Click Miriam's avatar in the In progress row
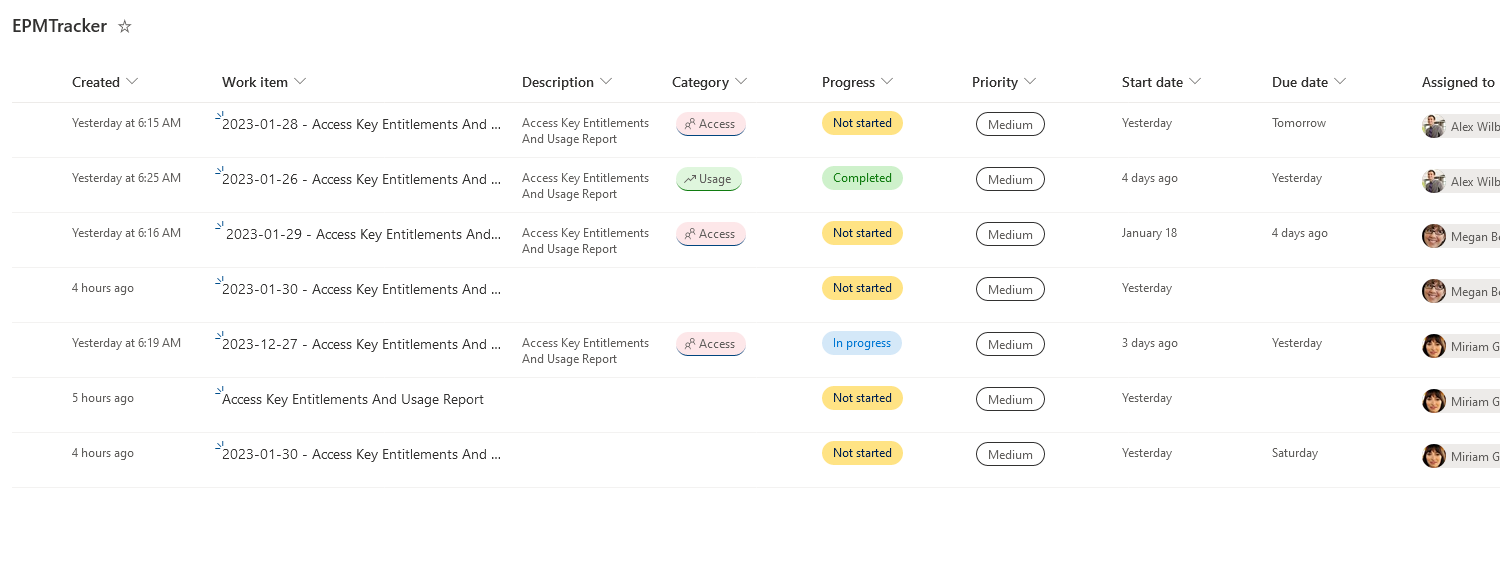 pos(1434,346)
